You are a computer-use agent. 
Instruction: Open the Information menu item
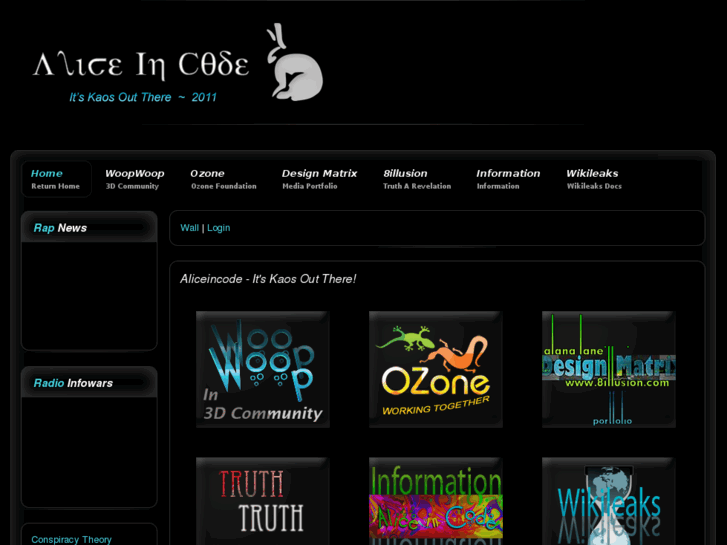coord(508,179)
